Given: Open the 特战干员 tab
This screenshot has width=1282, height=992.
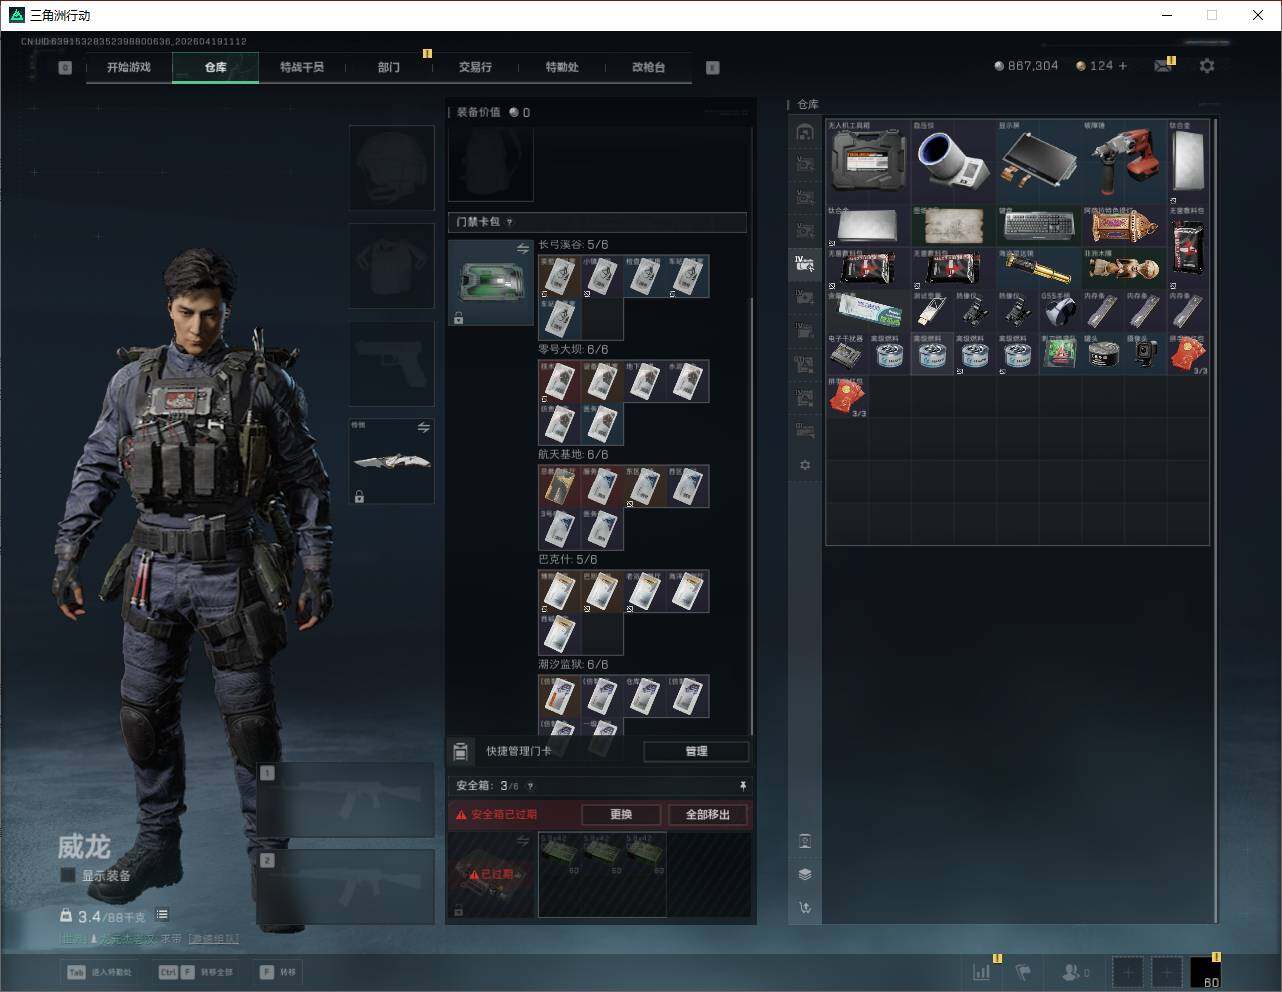Looking at the screenshot, I should click(302, 67).
